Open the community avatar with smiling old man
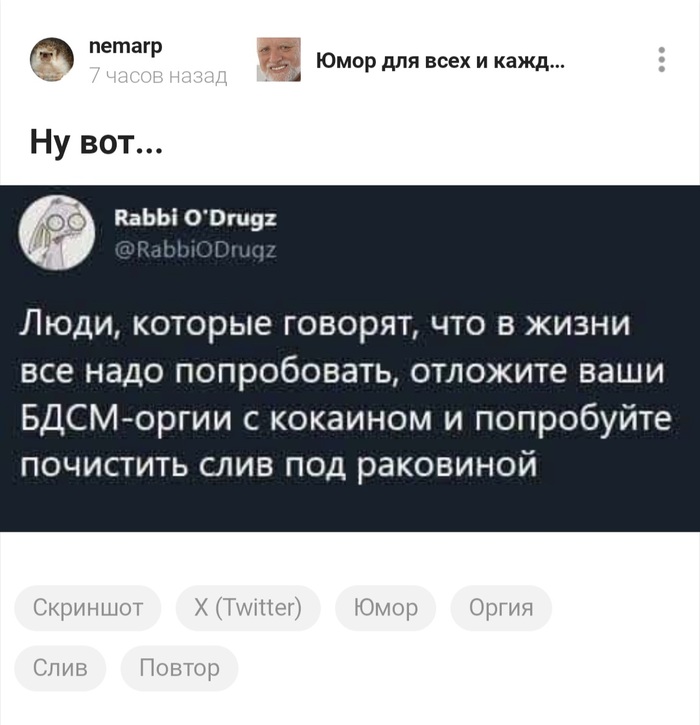700x725 pixels. [278, 59]
